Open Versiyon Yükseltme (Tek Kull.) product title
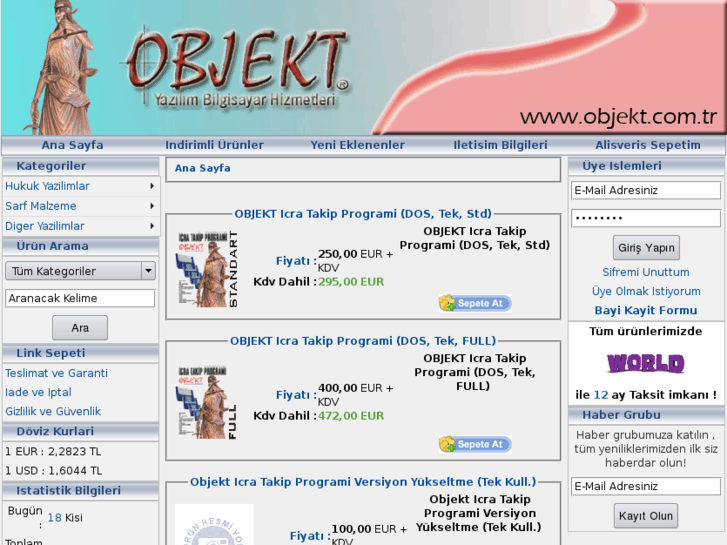 coord(363,482)
